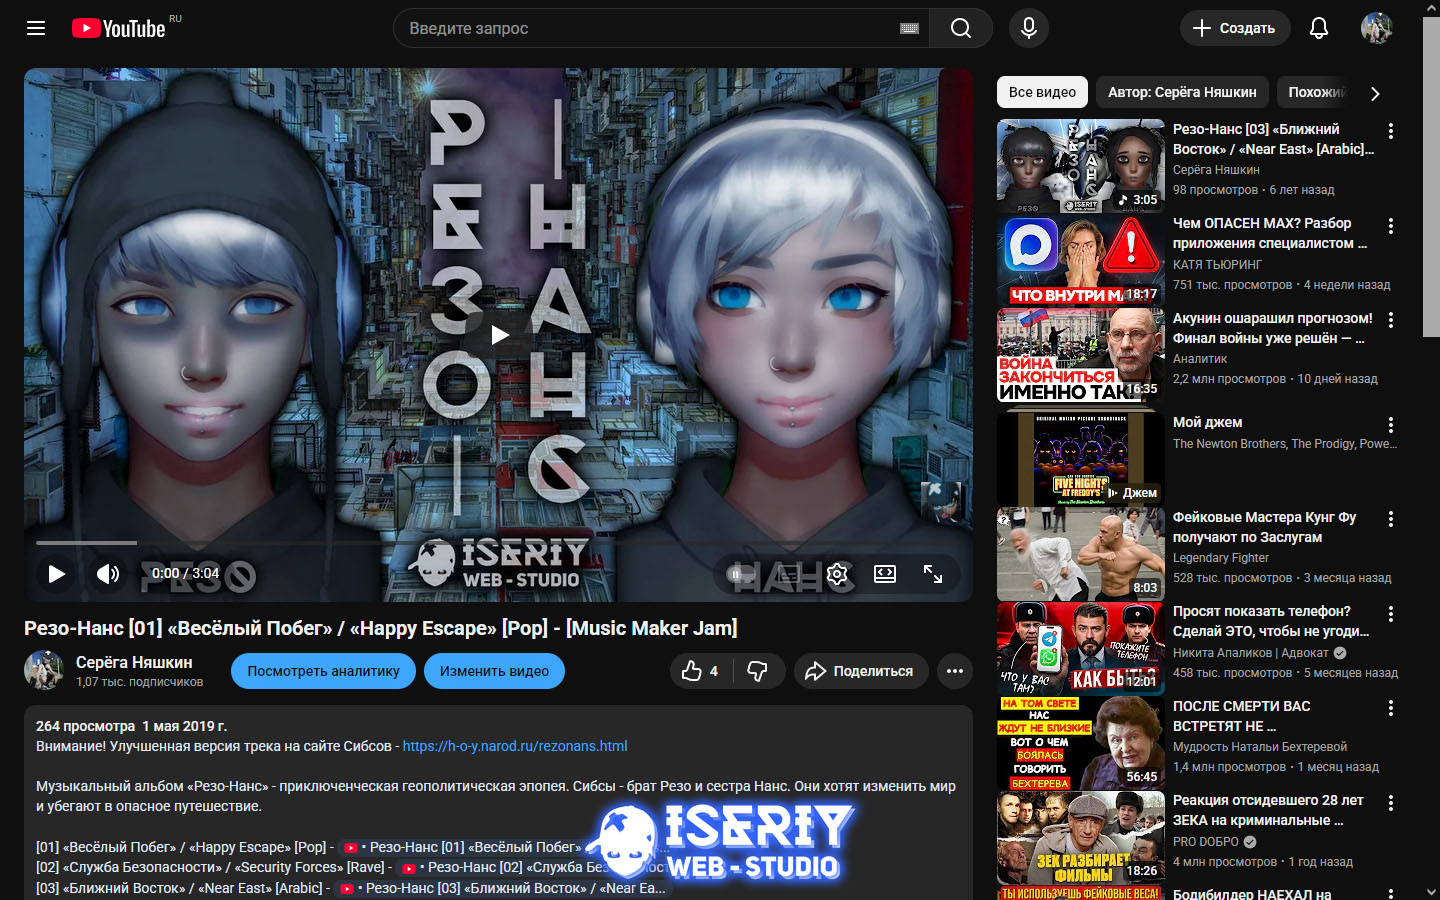The width and height of the screenshot is (1440, 900).
Task: Click the video progress bar
Action: coord(400,543)
